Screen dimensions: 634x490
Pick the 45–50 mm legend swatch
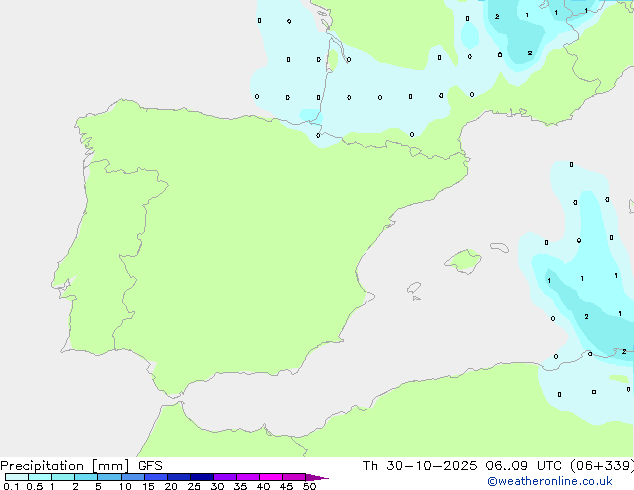pyautogui.click(x=294, y=477)
